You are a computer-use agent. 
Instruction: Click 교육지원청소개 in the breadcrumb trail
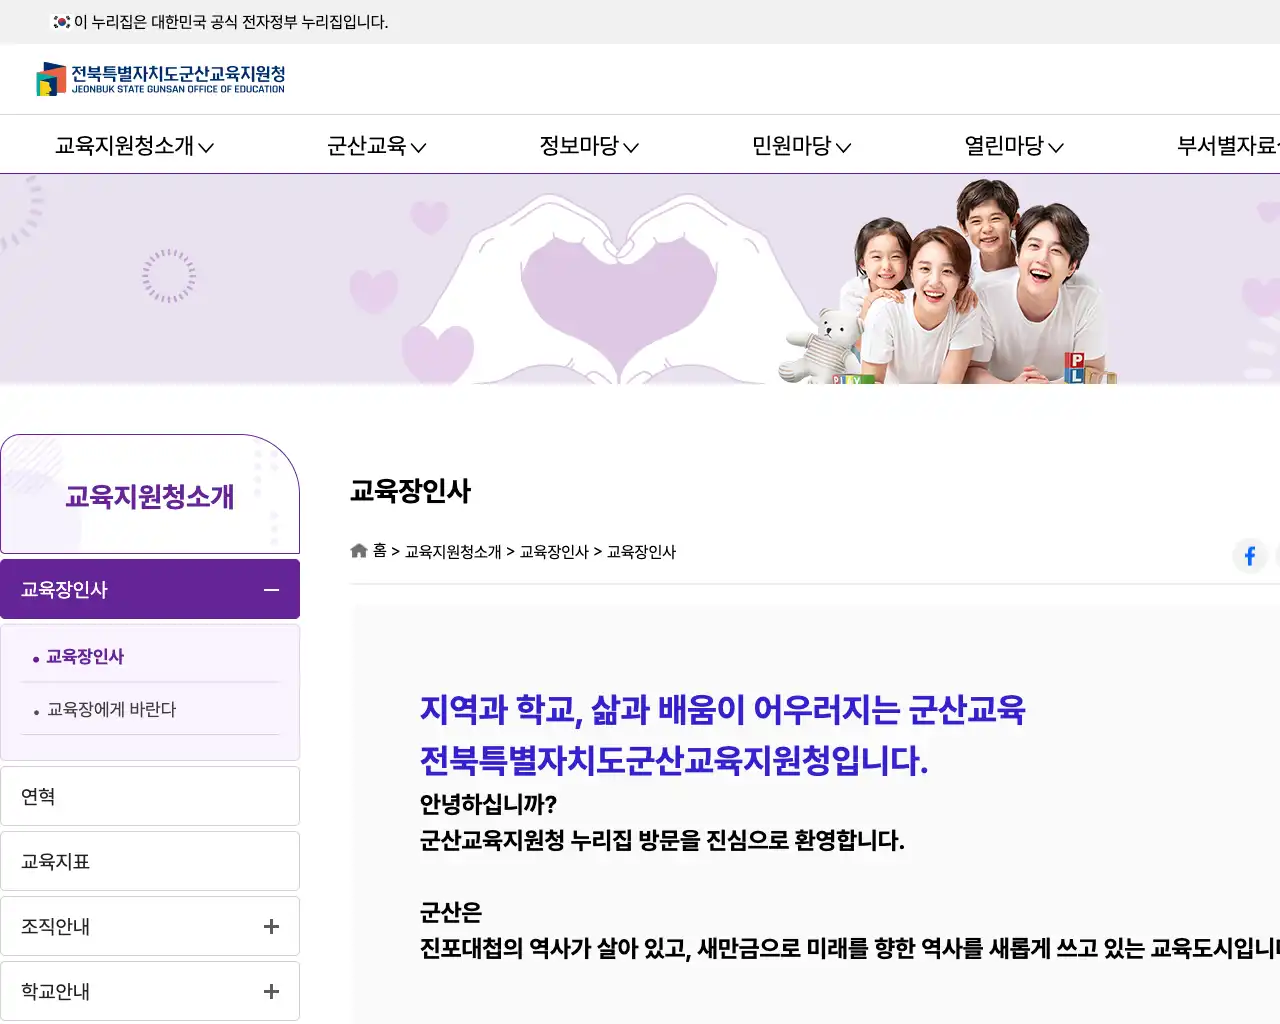pyautogui.click(x=451, y=551)
